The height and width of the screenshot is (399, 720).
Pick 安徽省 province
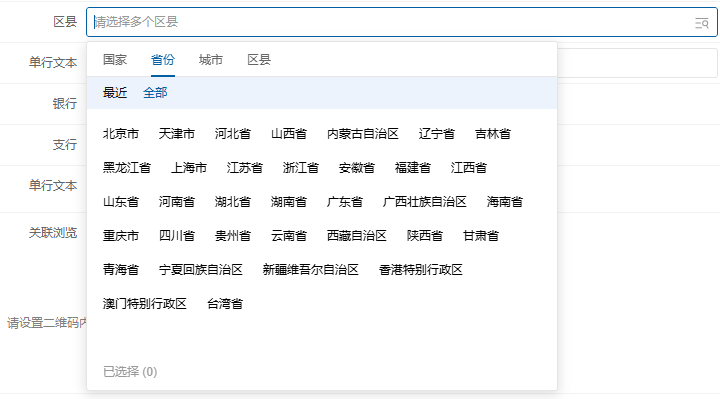click(x=357, y=168)
